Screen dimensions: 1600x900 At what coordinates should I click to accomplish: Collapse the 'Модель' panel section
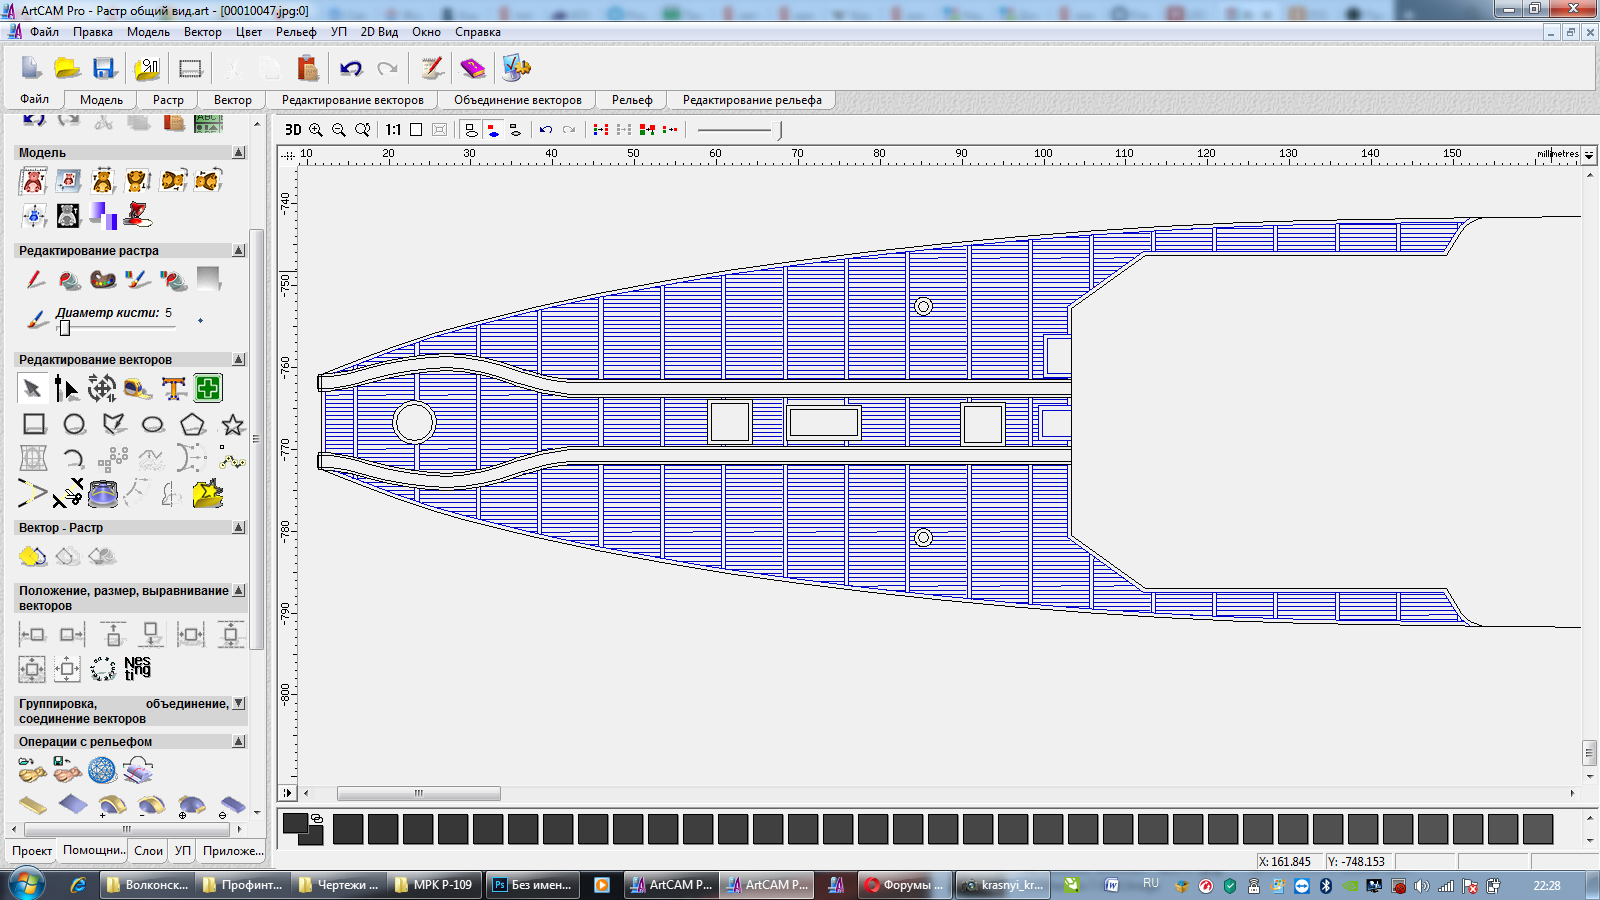239,153
